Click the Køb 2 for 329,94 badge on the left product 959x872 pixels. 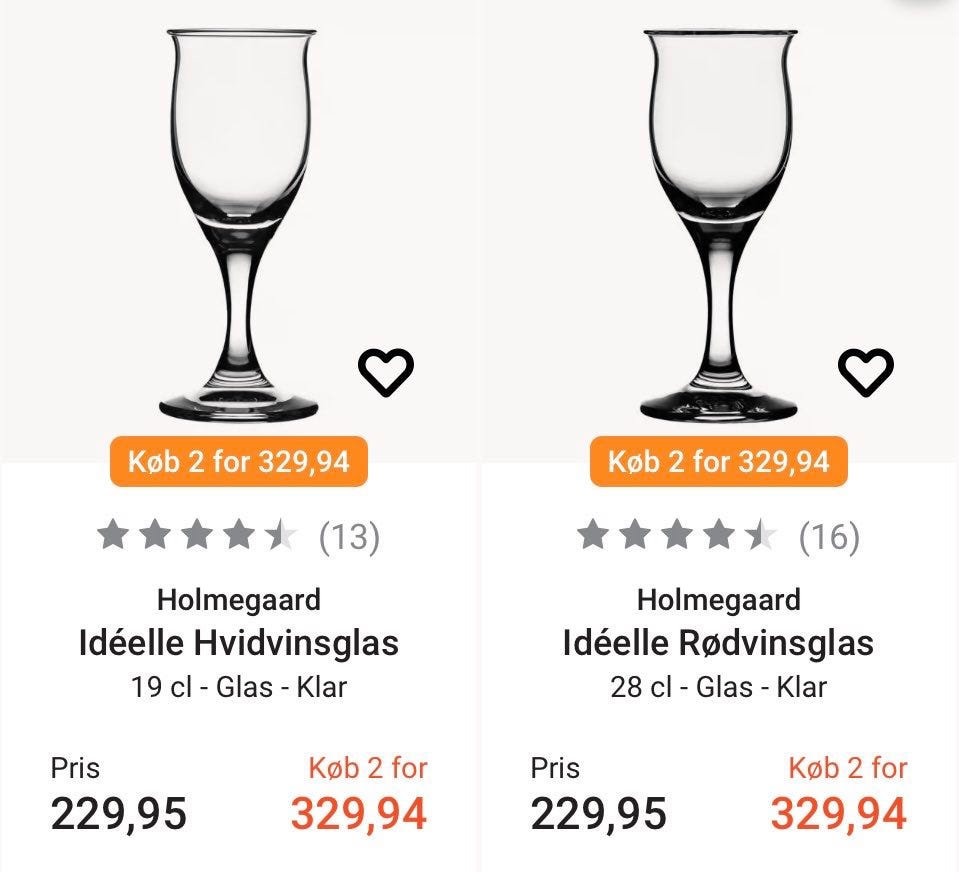(x=239, y=462)
